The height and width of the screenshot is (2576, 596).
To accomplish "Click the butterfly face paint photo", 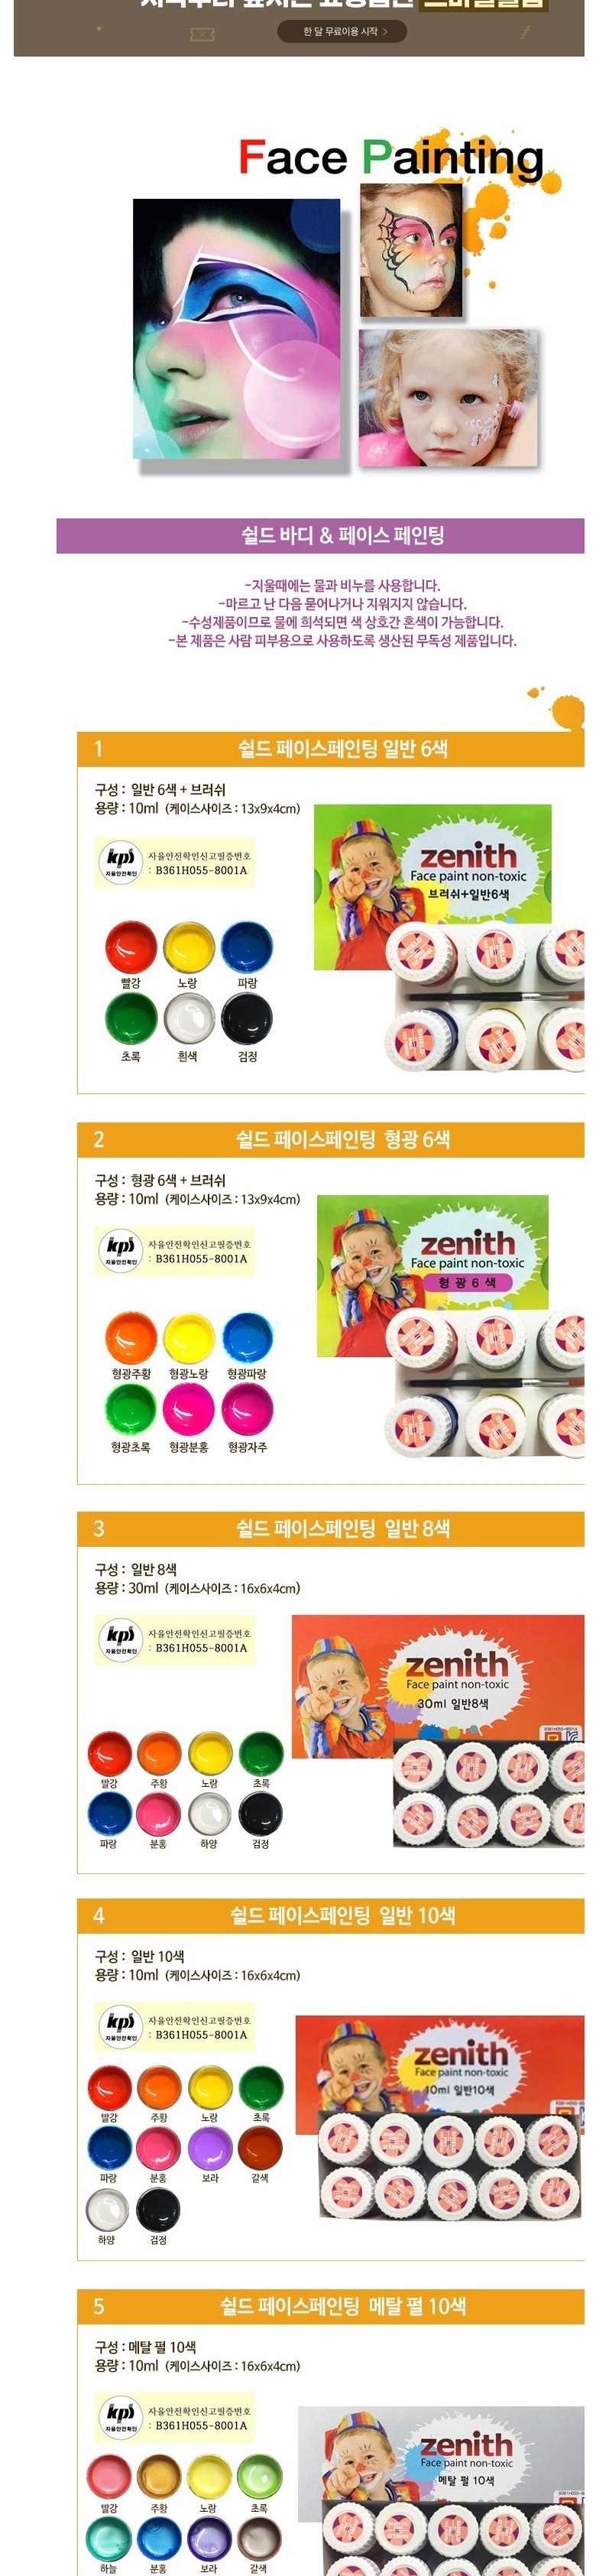I will pyautogui.click(x=411, y=249).
